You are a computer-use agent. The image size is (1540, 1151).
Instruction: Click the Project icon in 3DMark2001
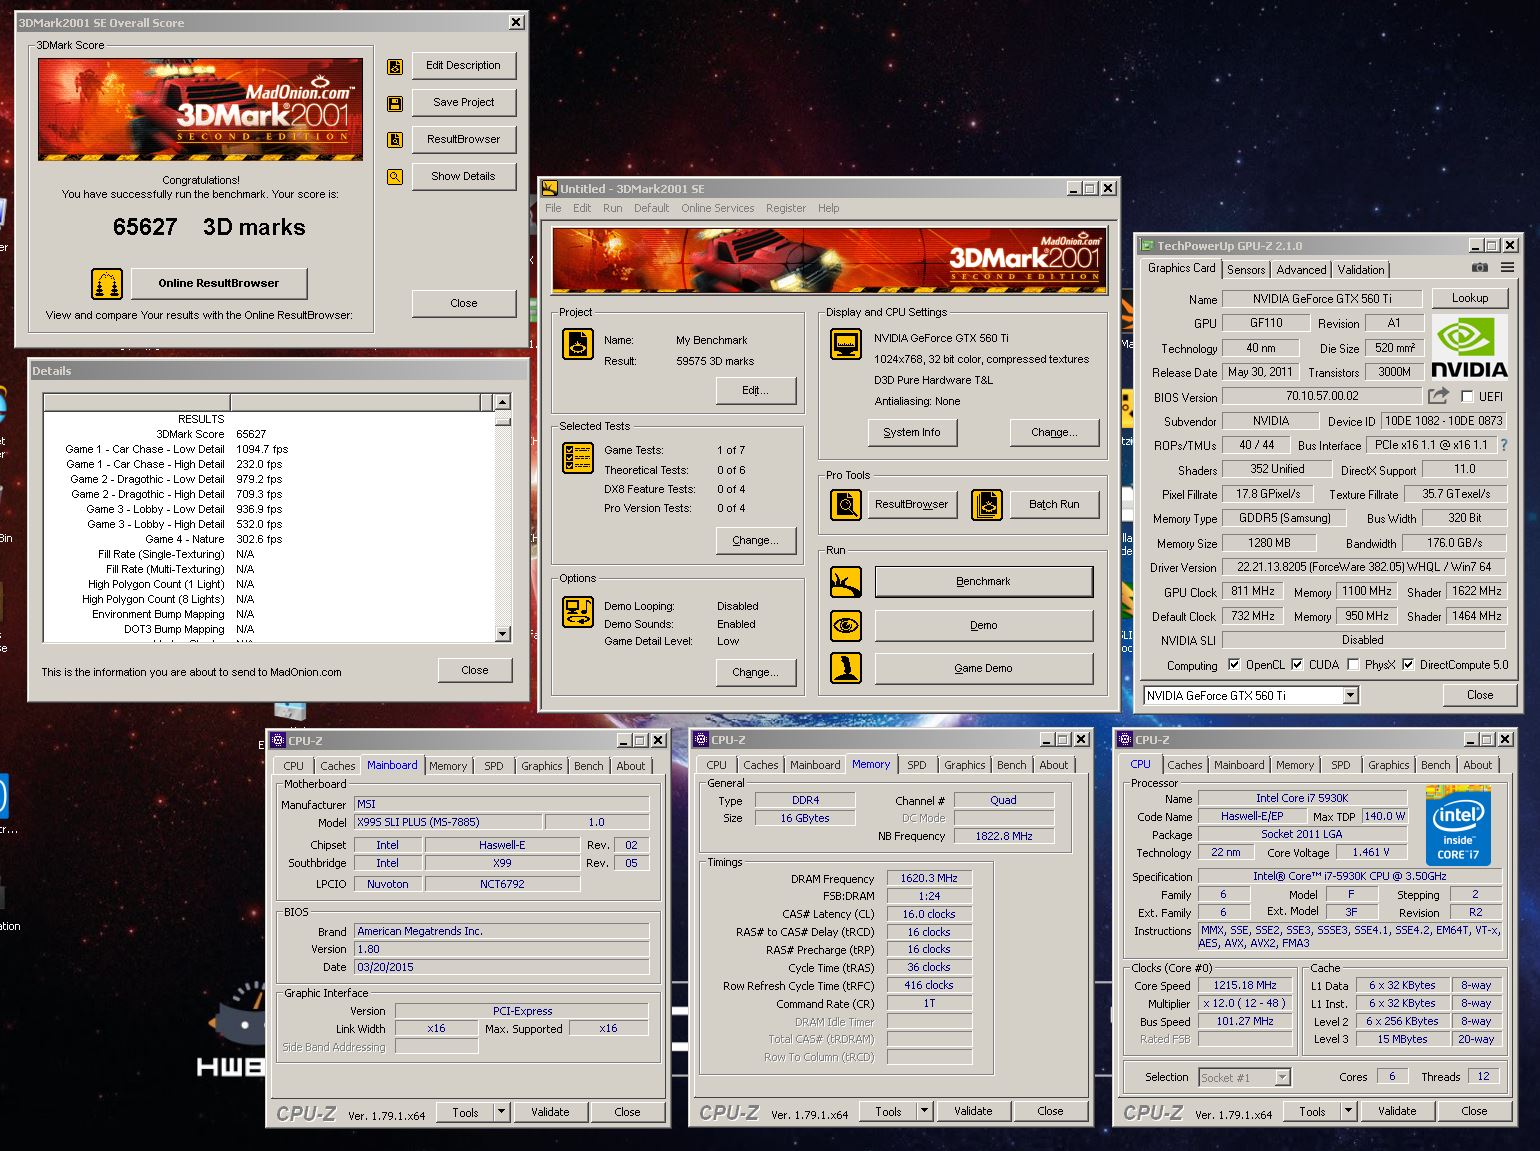(578, 345)
